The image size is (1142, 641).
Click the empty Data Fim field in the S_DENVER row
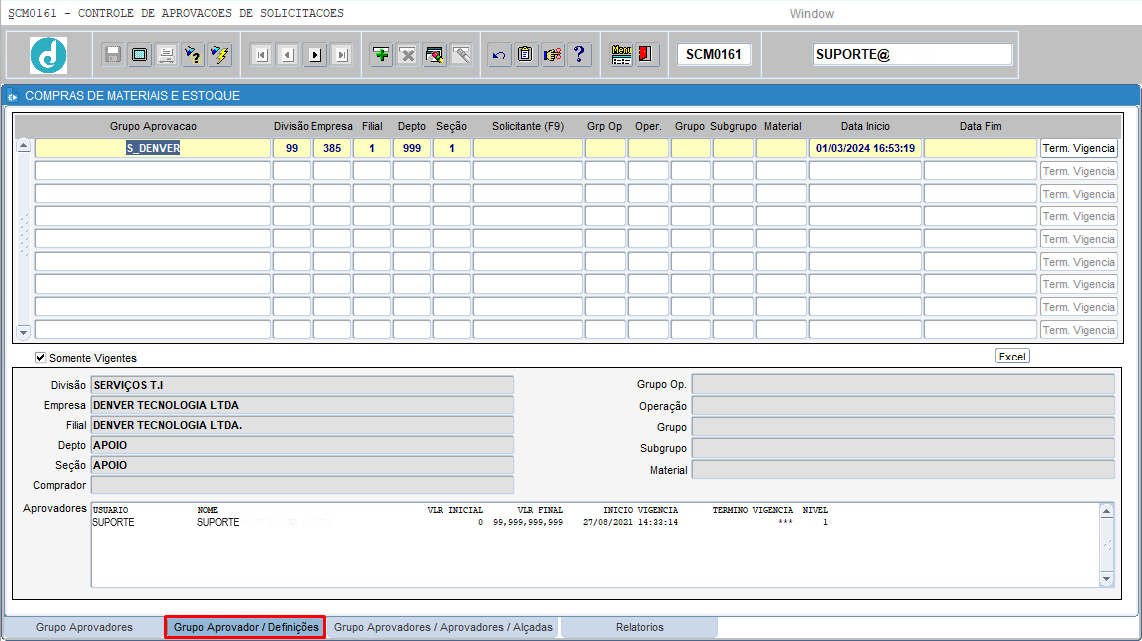[x=980, y=149]
